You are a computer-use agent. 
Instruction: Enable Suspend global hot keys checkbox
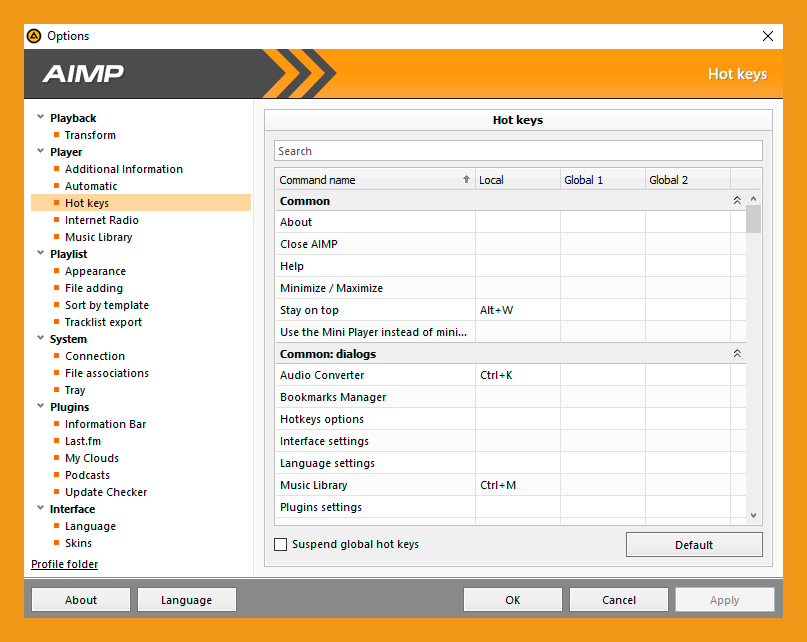pos(281,545)
